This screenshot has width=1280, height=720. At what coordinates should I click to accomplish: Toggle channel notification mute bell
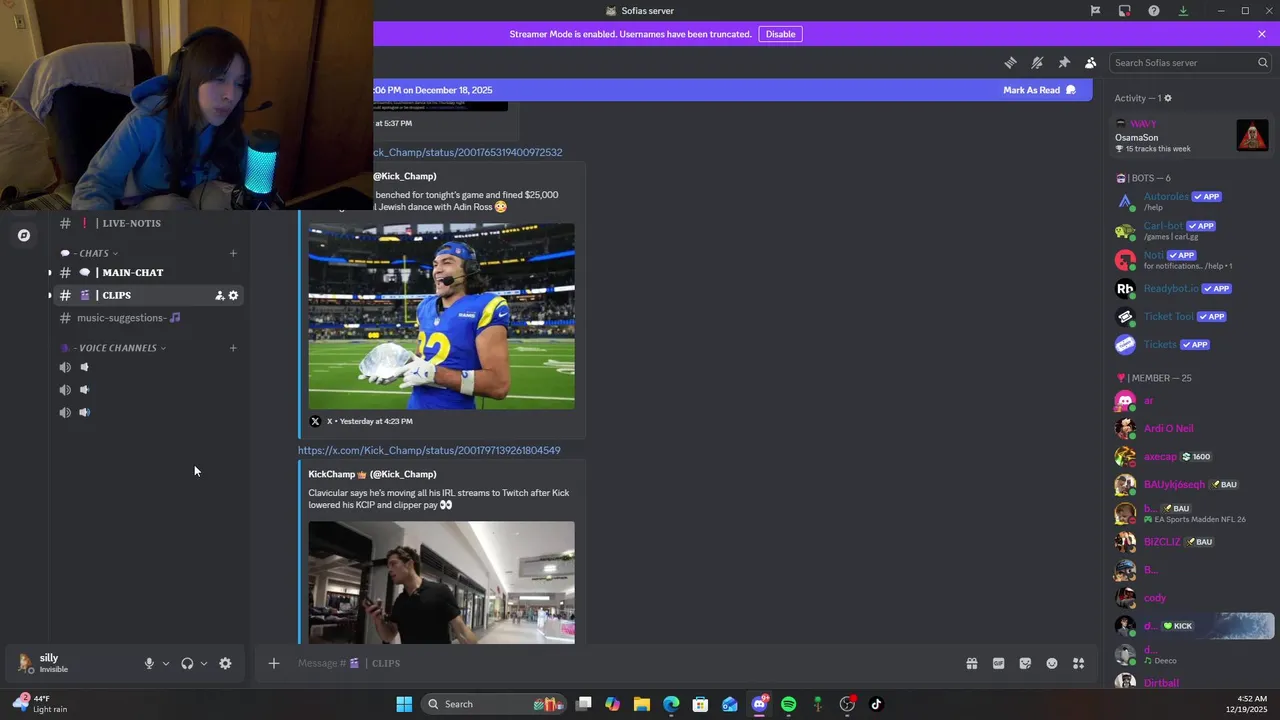click(1037, 62)
